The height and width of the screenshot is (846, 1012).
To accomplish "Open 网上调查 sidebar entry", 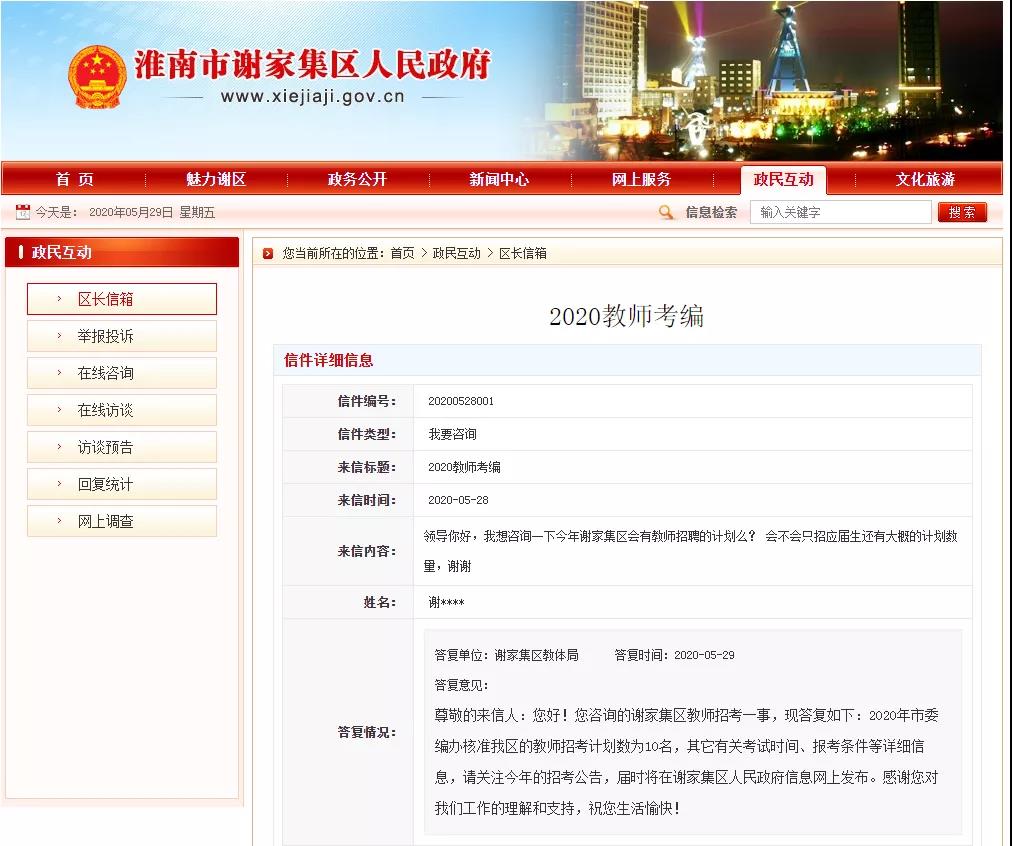I will tap(121, 521).
